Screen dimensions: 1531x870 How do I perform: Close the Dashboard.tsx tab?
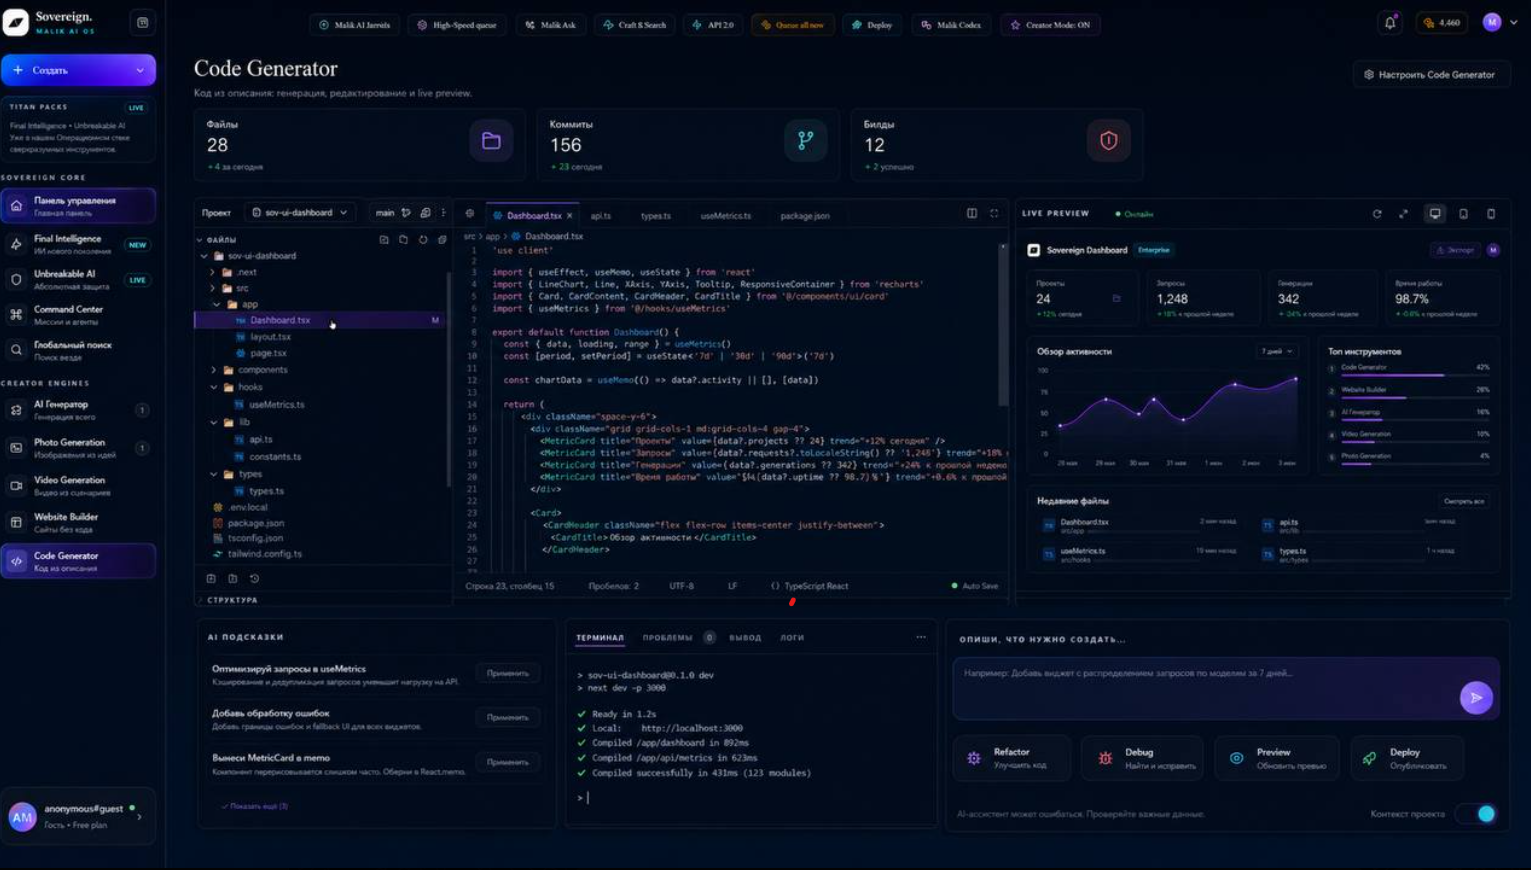tap(570, 215)
